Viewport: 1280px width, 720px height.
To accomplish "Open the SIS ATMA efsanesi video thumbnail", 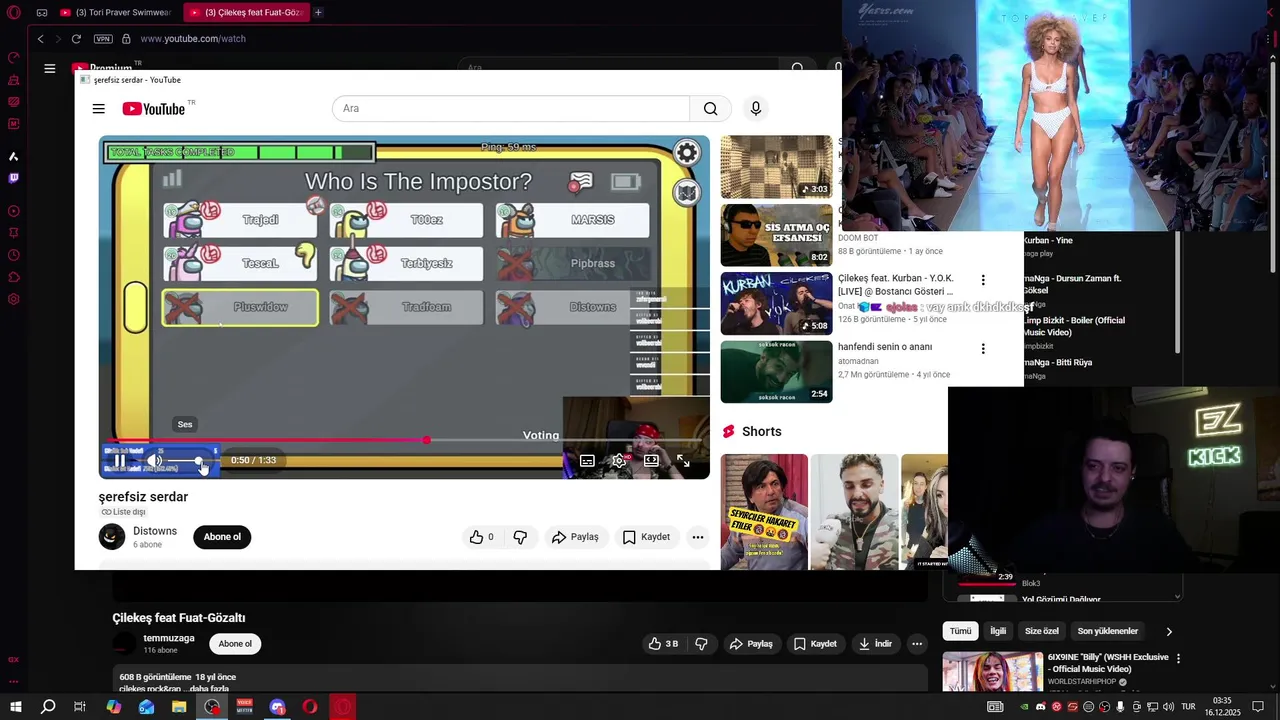I will tap(776, 236).
